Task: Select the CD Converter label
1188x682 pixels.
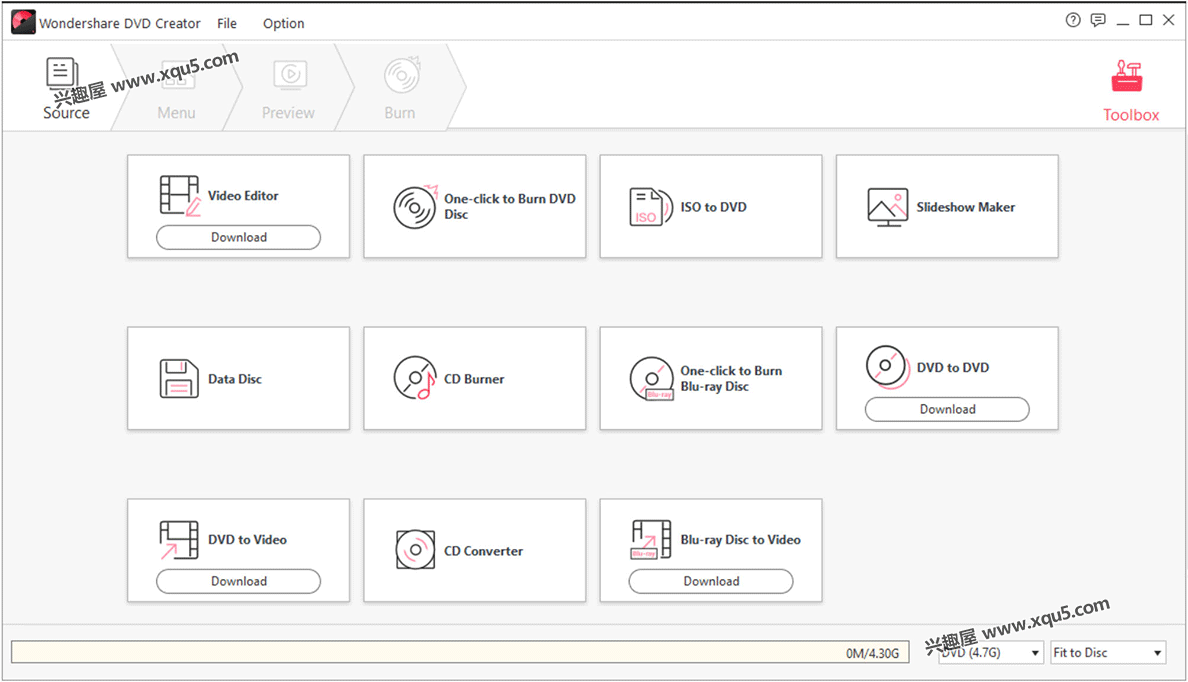Action: point(483,551)
